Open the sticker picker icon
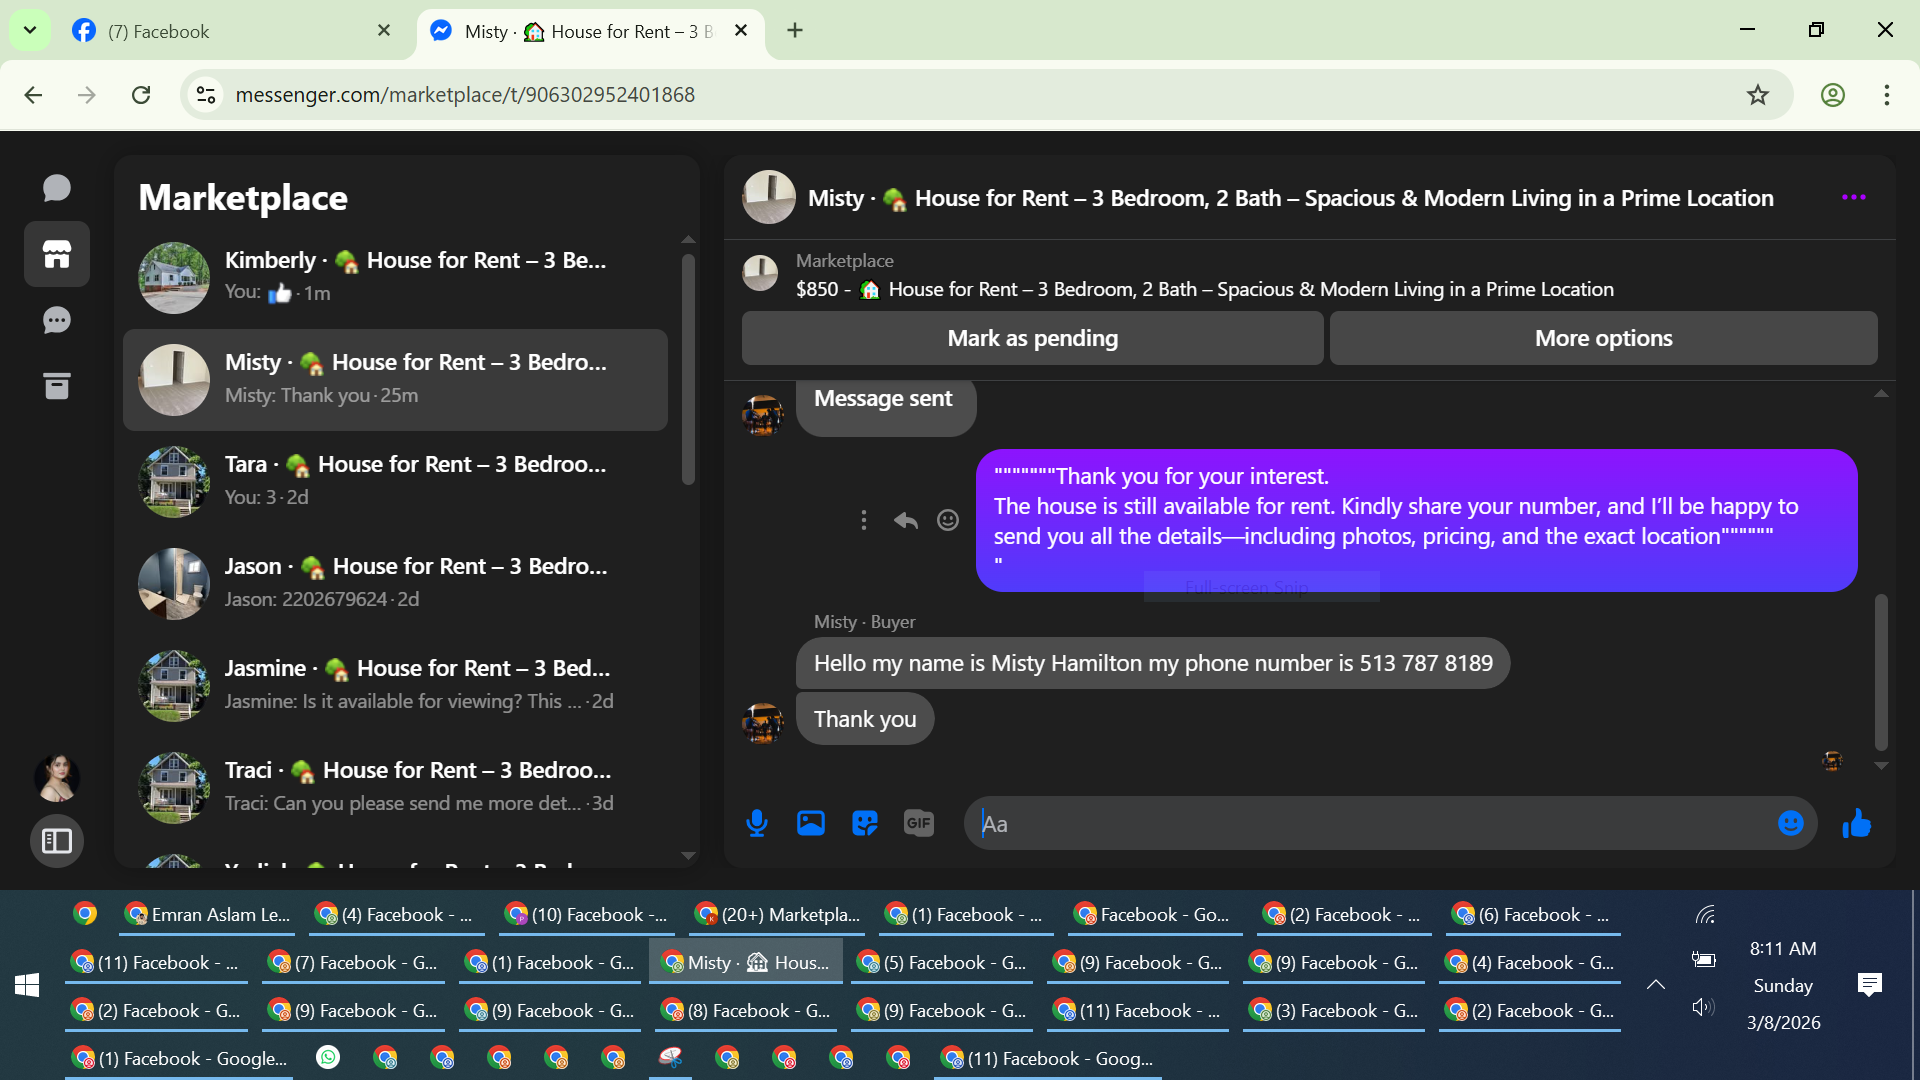The width and height of the screenshot is (1920, 1080). (x=864, y=823)
